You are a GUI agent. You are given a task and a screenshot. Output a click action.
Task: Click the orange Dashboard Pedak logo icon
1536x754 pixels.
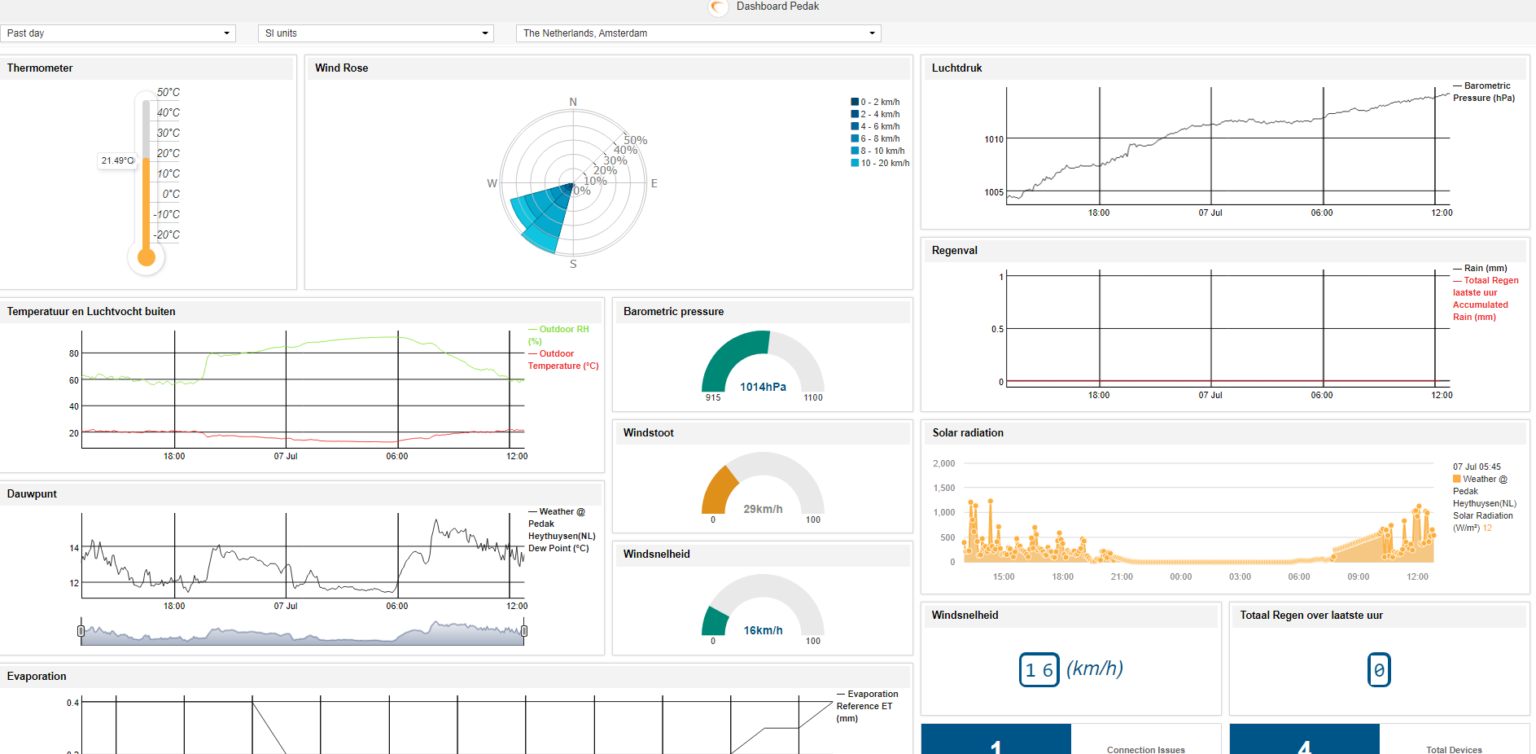click(718, 8)
